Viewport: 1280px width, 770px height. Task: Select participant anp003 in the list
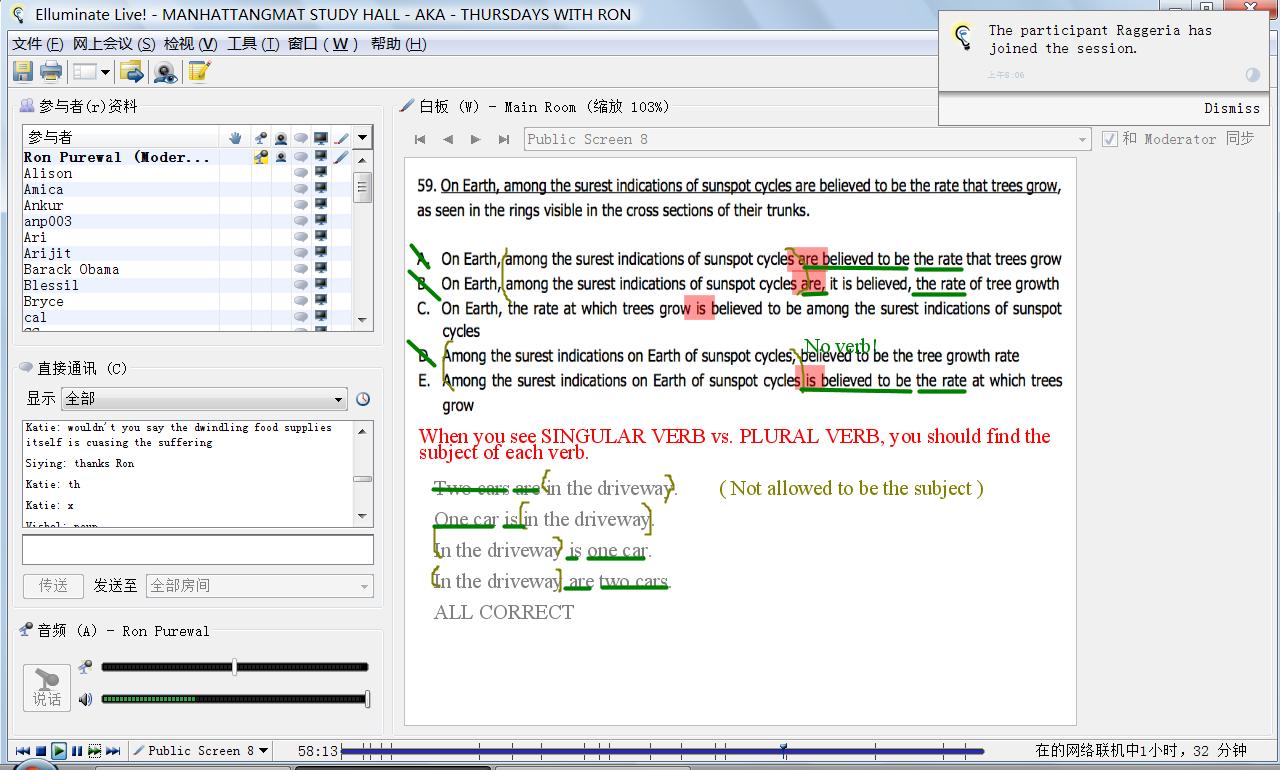[x=48, y=221]
